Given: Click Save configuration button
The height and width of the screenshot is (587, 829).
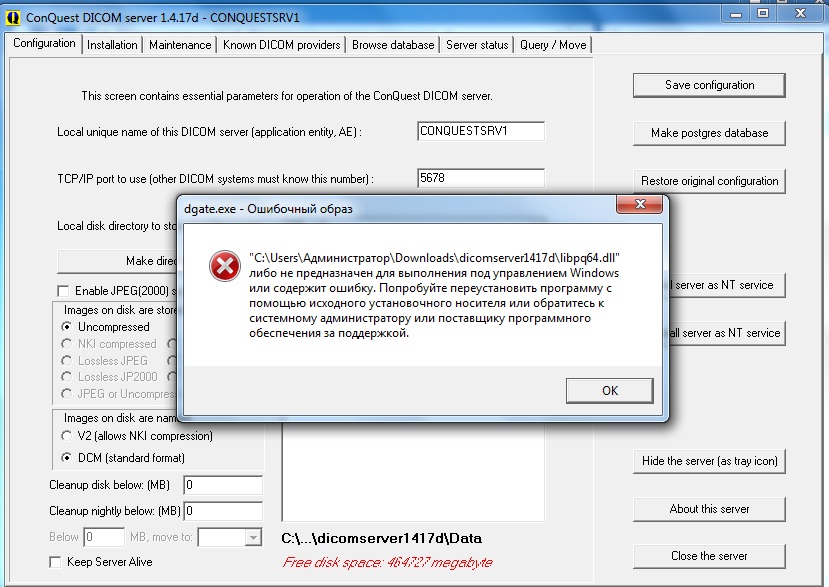Looking at the screenshot, I should tap(709, 85).
